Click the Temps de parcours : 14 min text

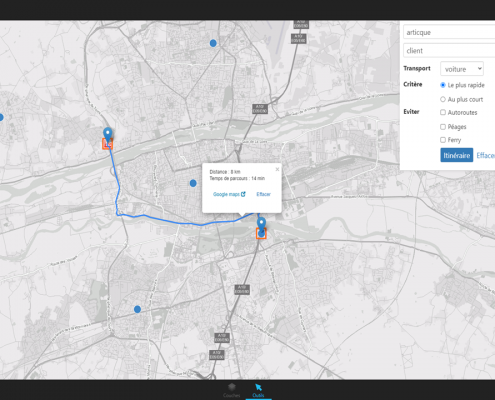[237, 178]
